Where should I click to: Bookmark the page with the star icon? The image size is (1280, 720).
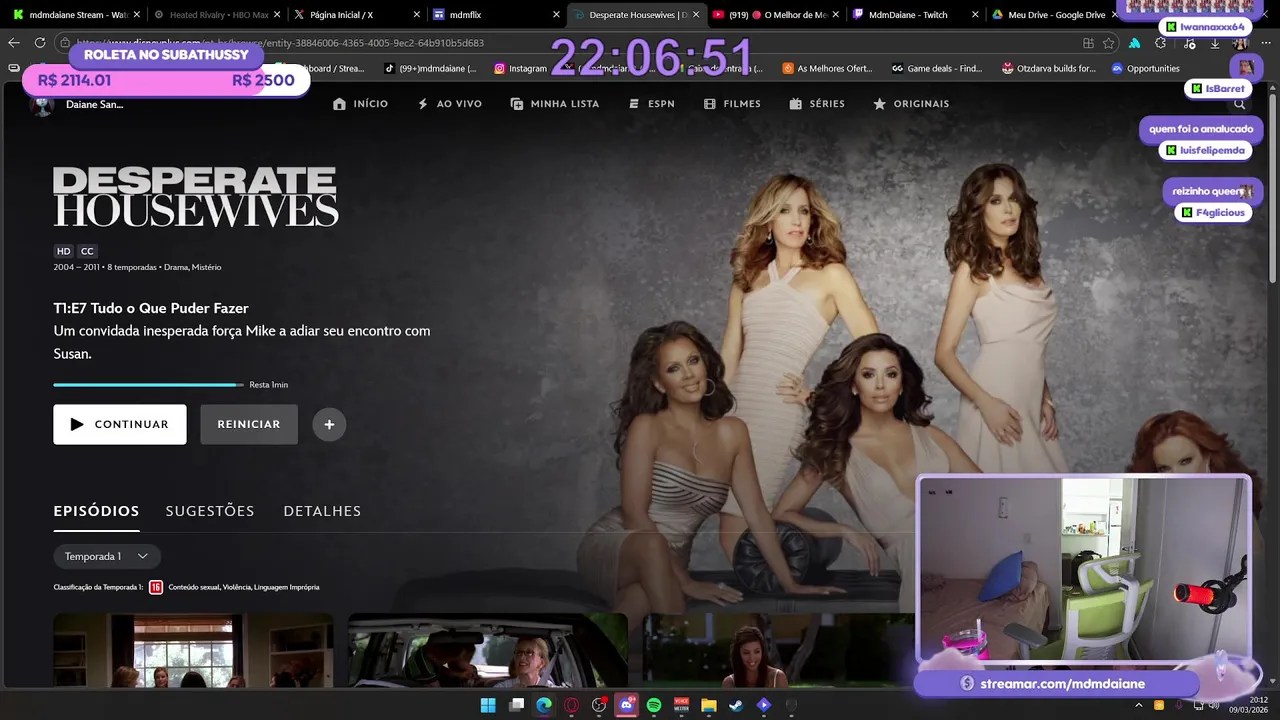pyautogui.click(x=1108, y=43)
